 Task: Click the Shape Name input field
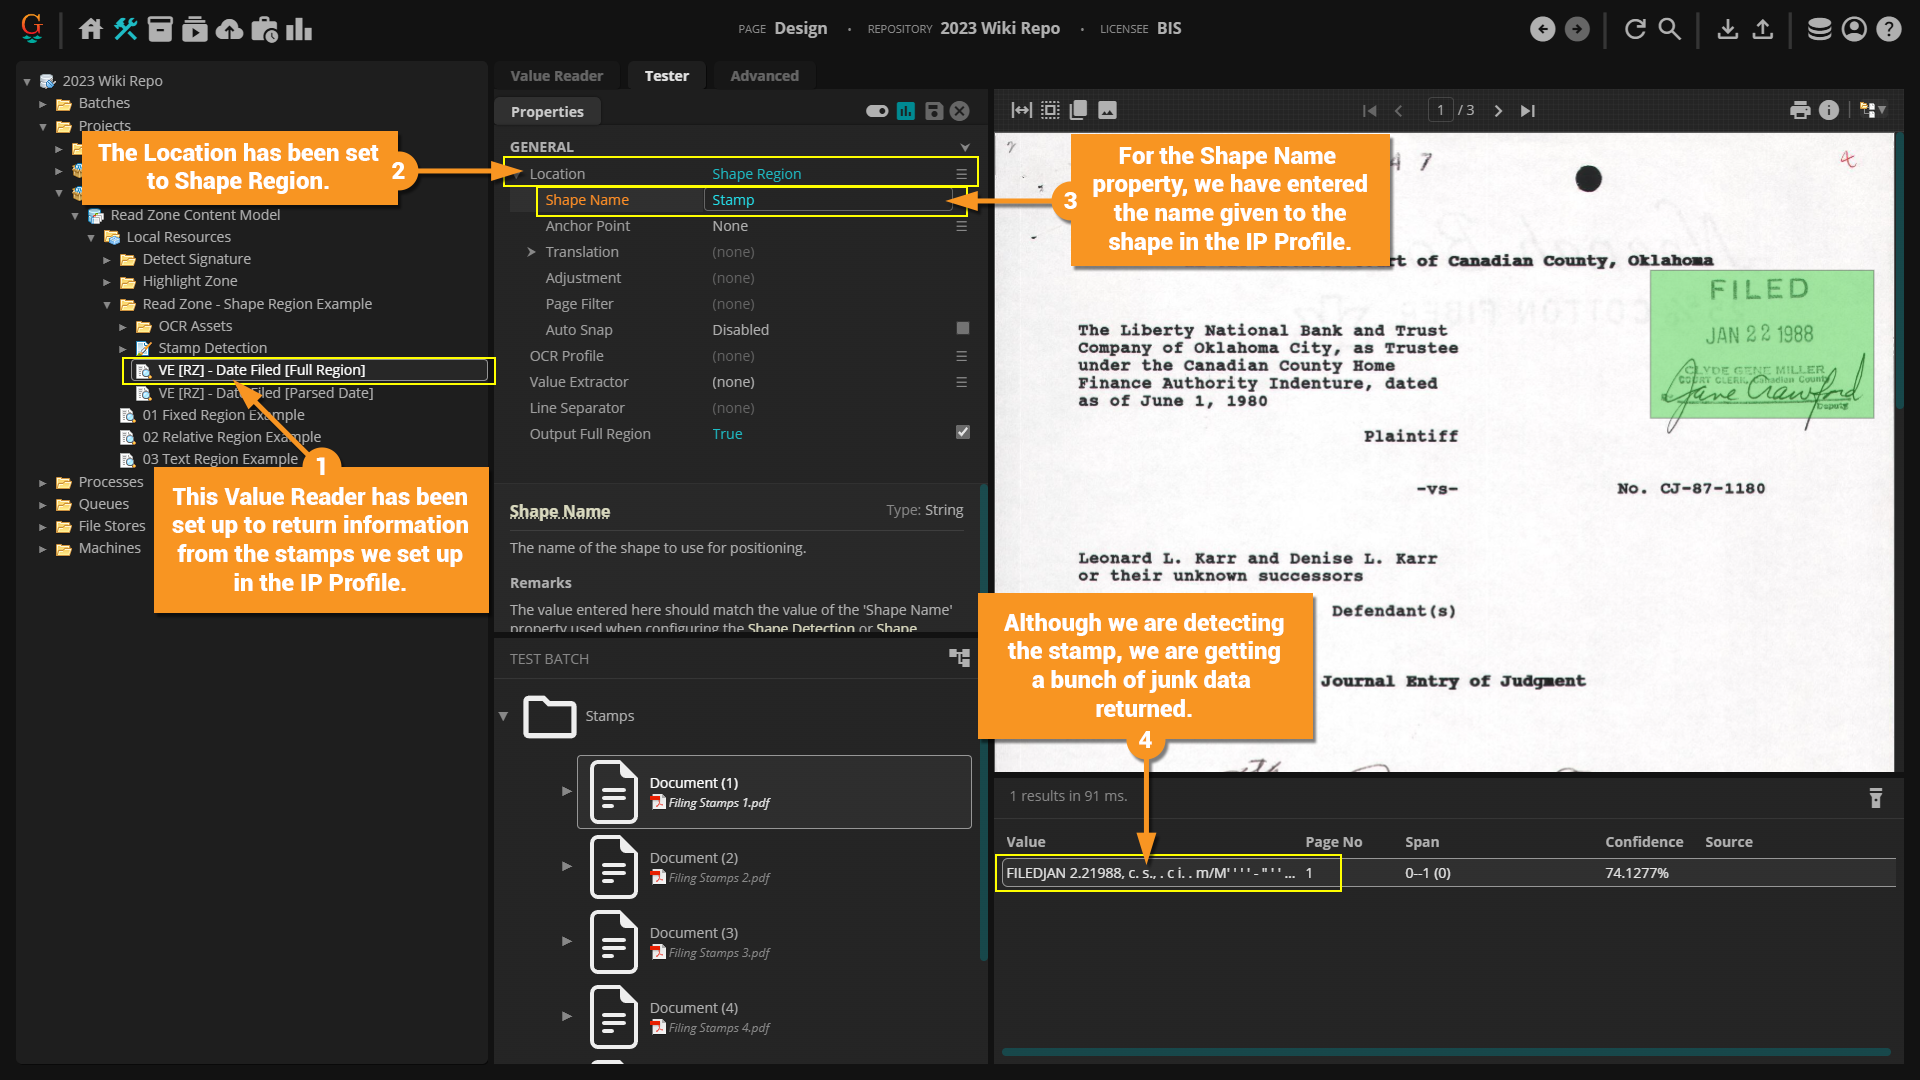(828, 200)
